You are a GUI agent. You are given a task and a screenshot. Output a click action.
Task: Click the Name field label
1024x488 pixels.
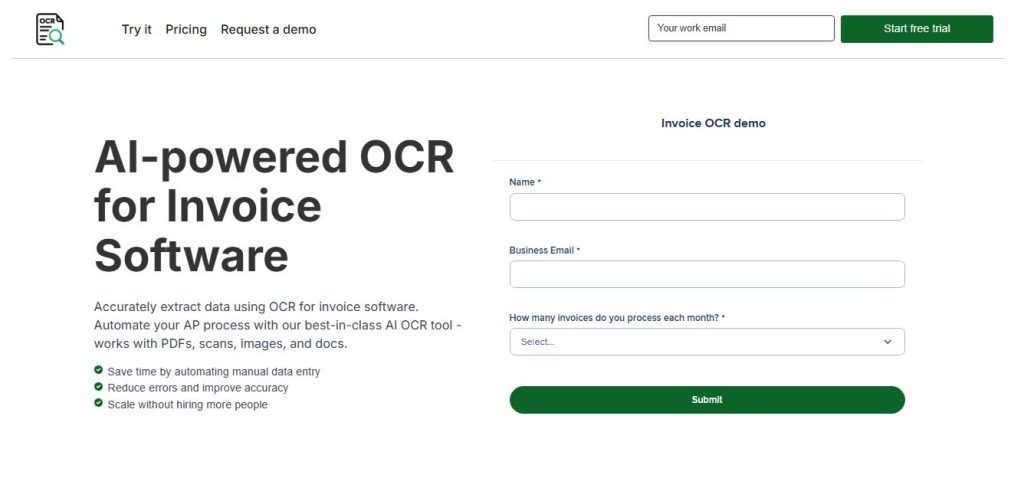(523, 182)
